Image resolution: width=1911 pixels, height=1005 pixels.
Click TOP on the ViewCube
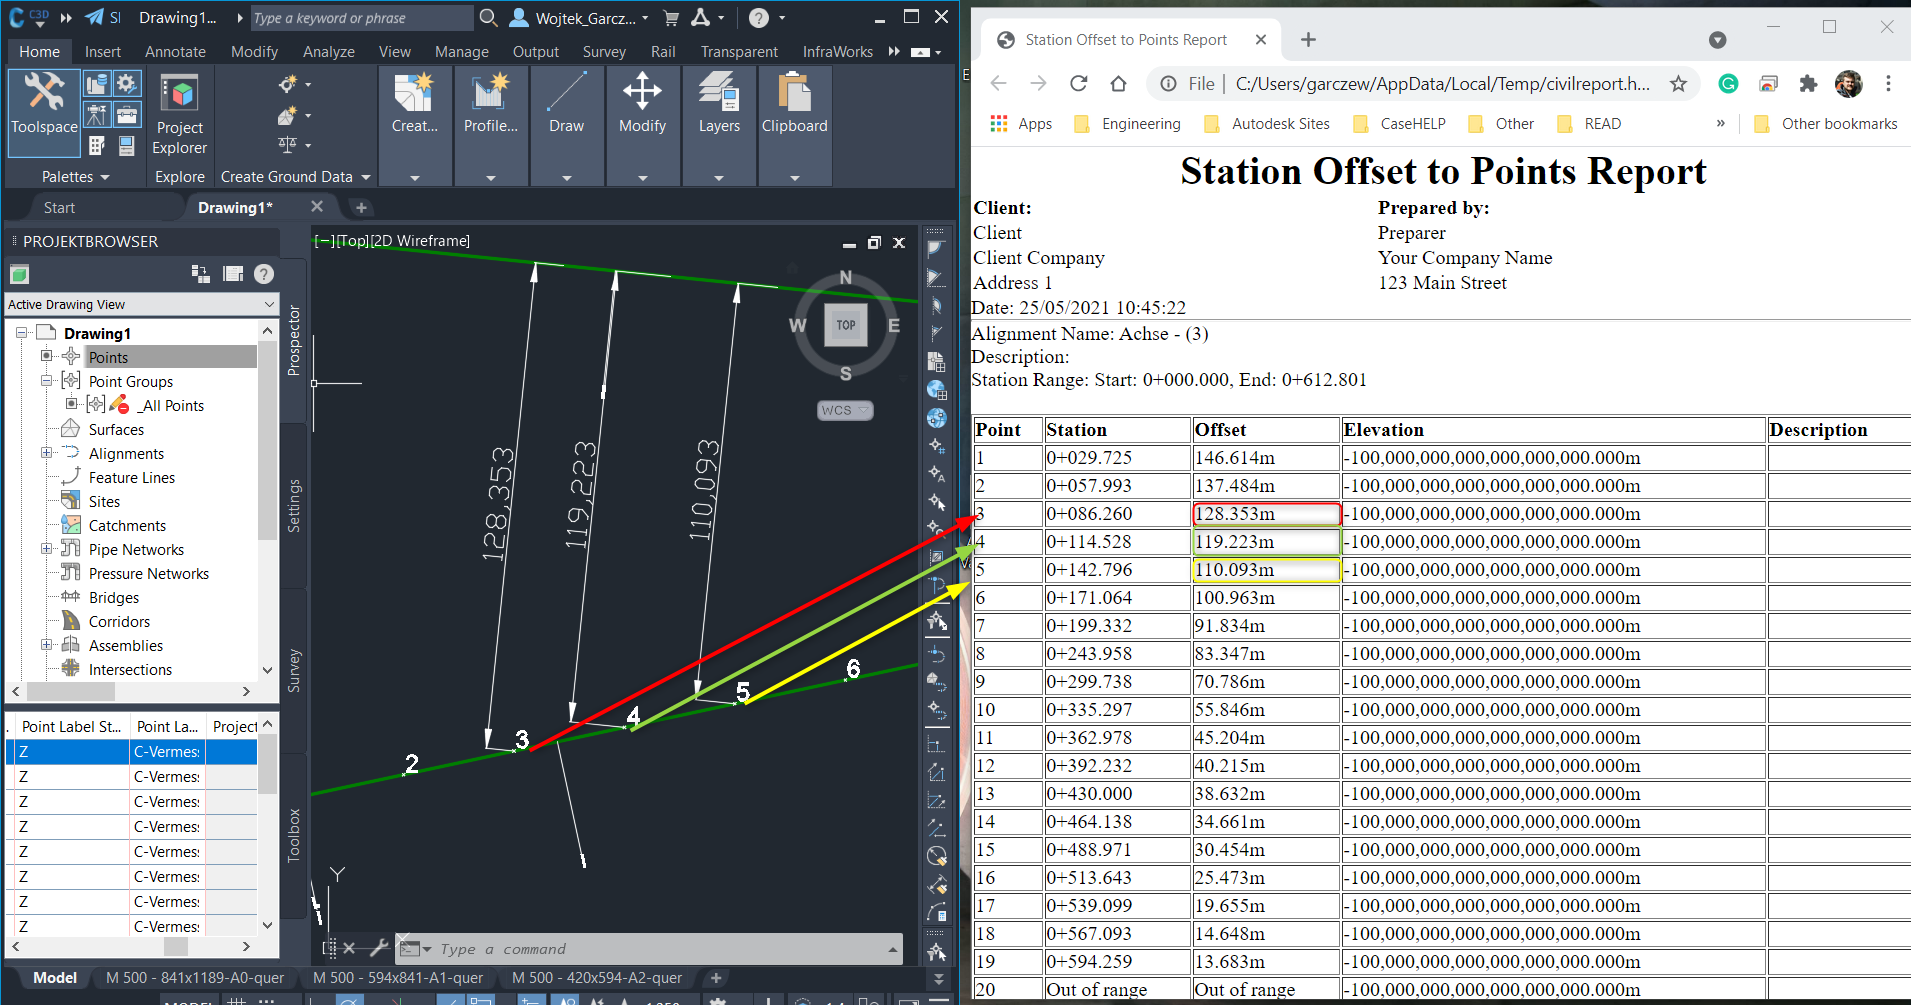845,325
